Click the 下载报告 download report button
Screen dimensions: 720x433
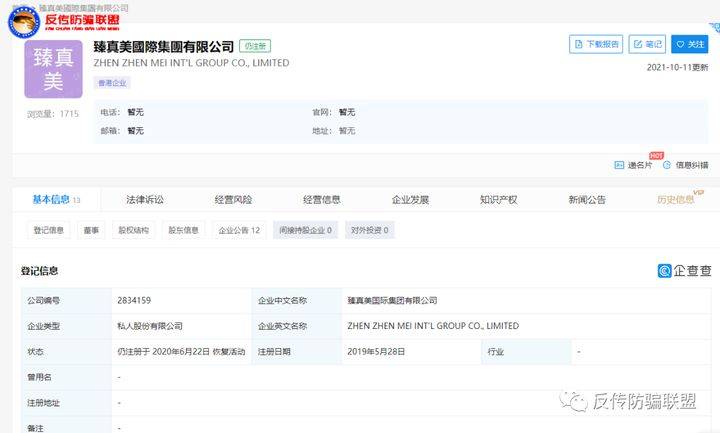click(596, 44)
